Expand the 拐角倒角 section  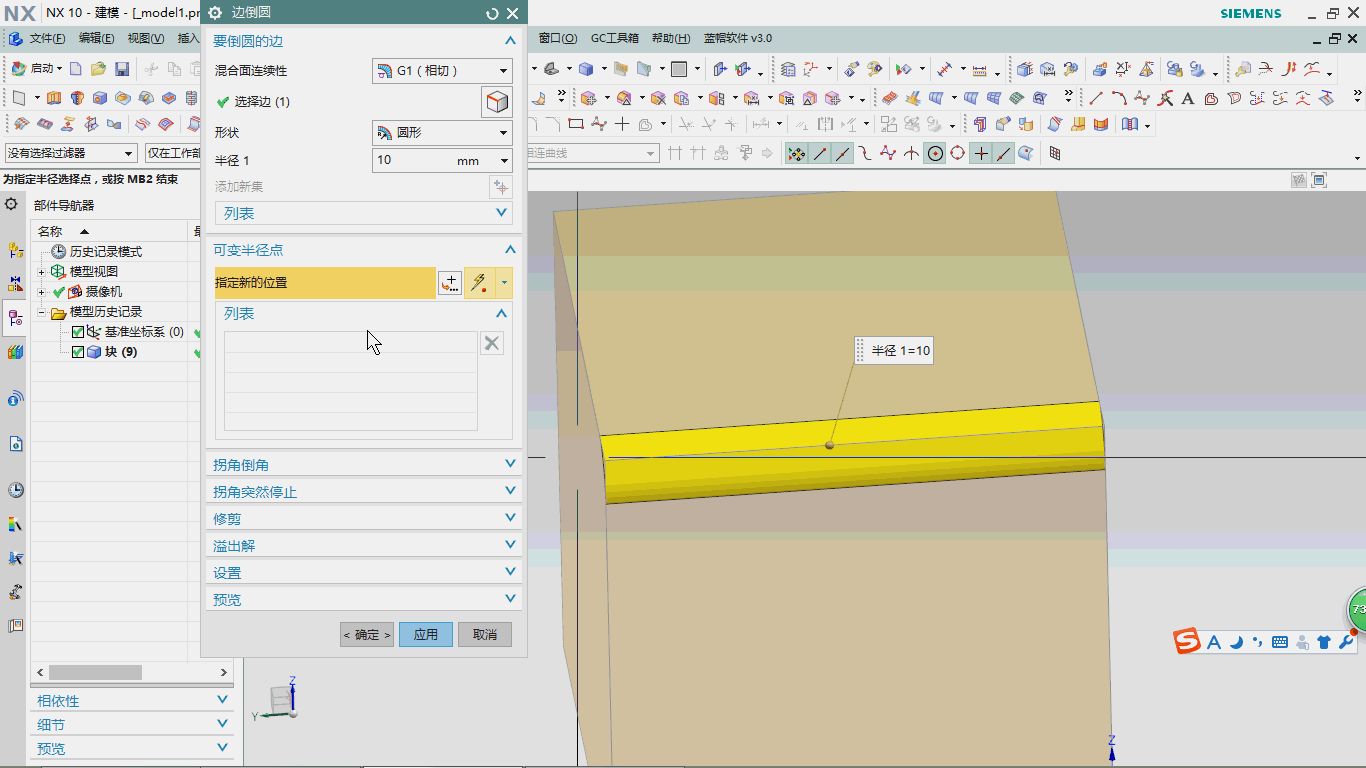click(365, 465)
